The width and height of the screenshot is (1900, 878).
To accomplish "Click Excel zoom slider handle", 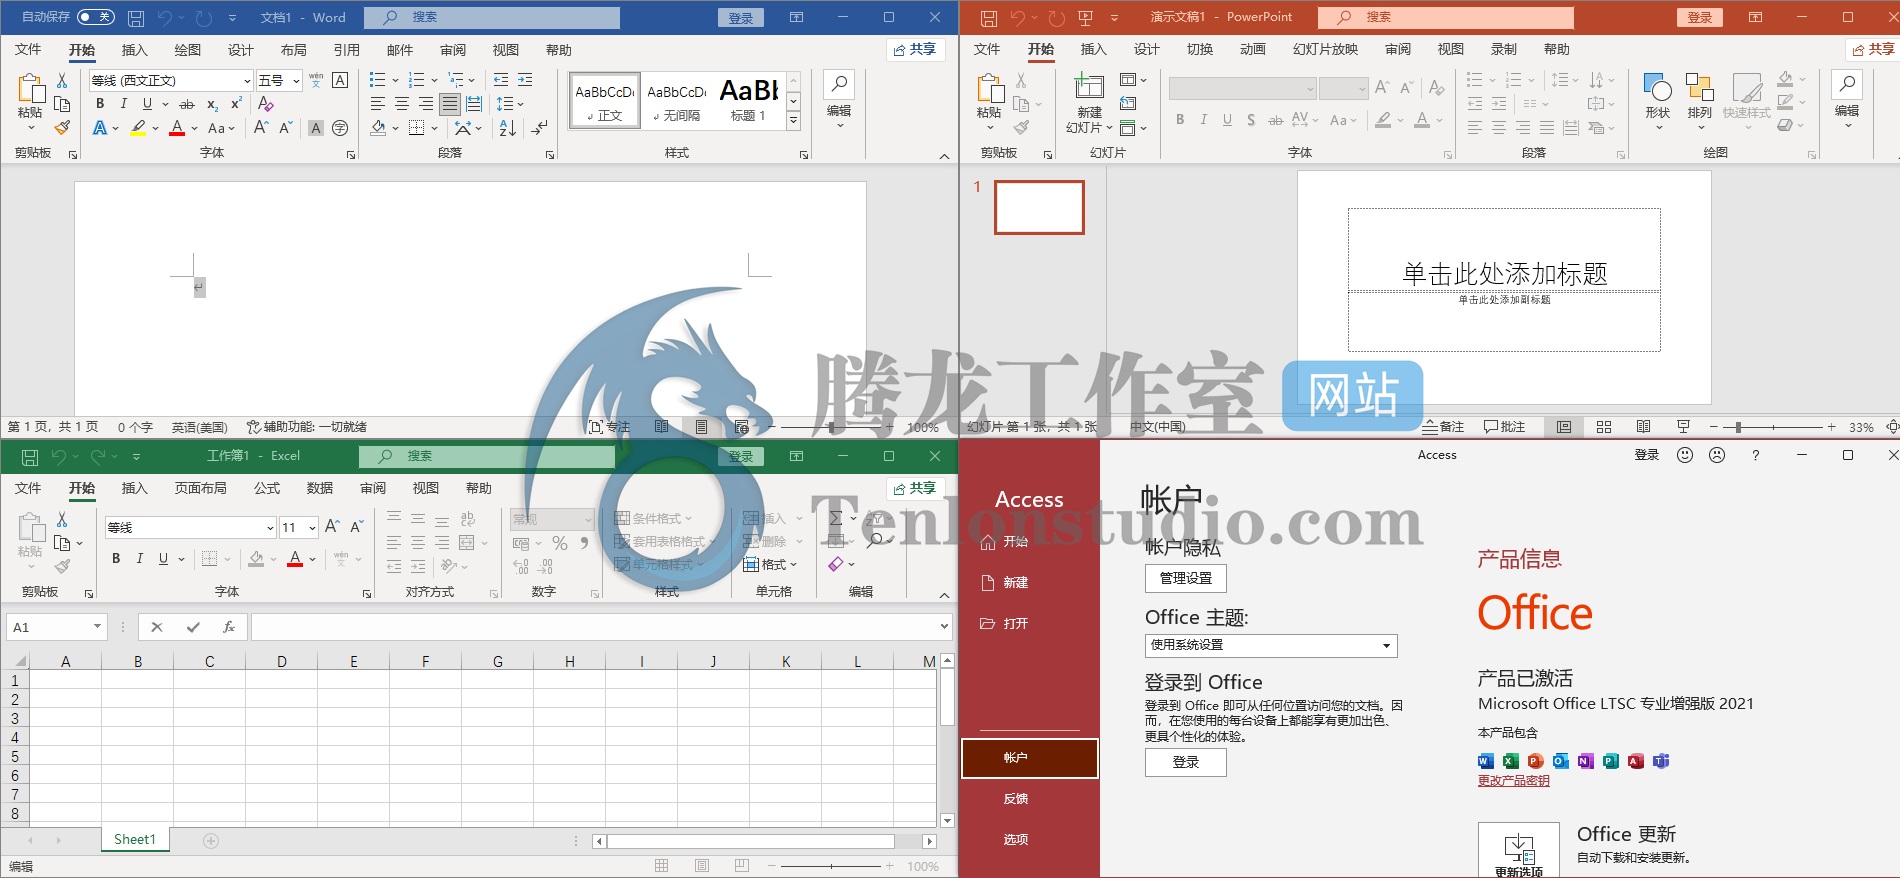I will [831, 866].
